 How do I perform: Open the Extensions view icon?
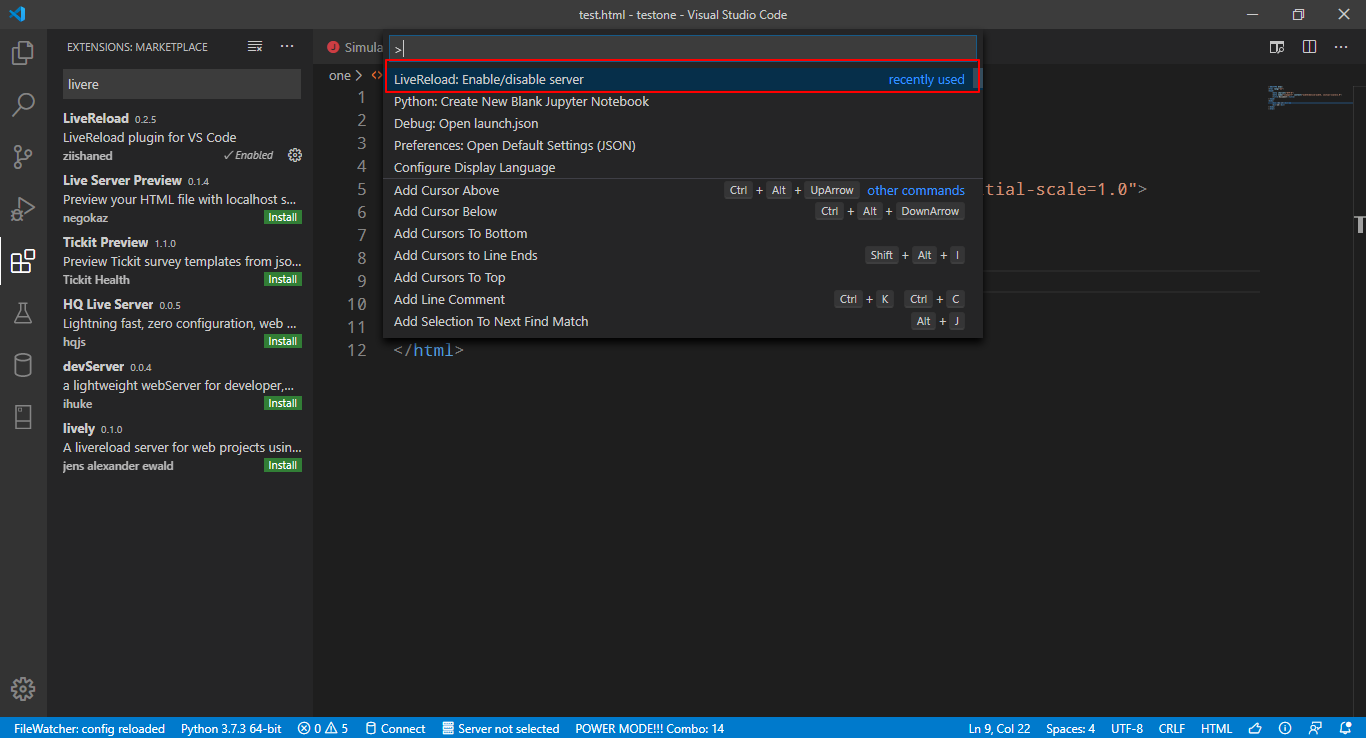[23, 262]
